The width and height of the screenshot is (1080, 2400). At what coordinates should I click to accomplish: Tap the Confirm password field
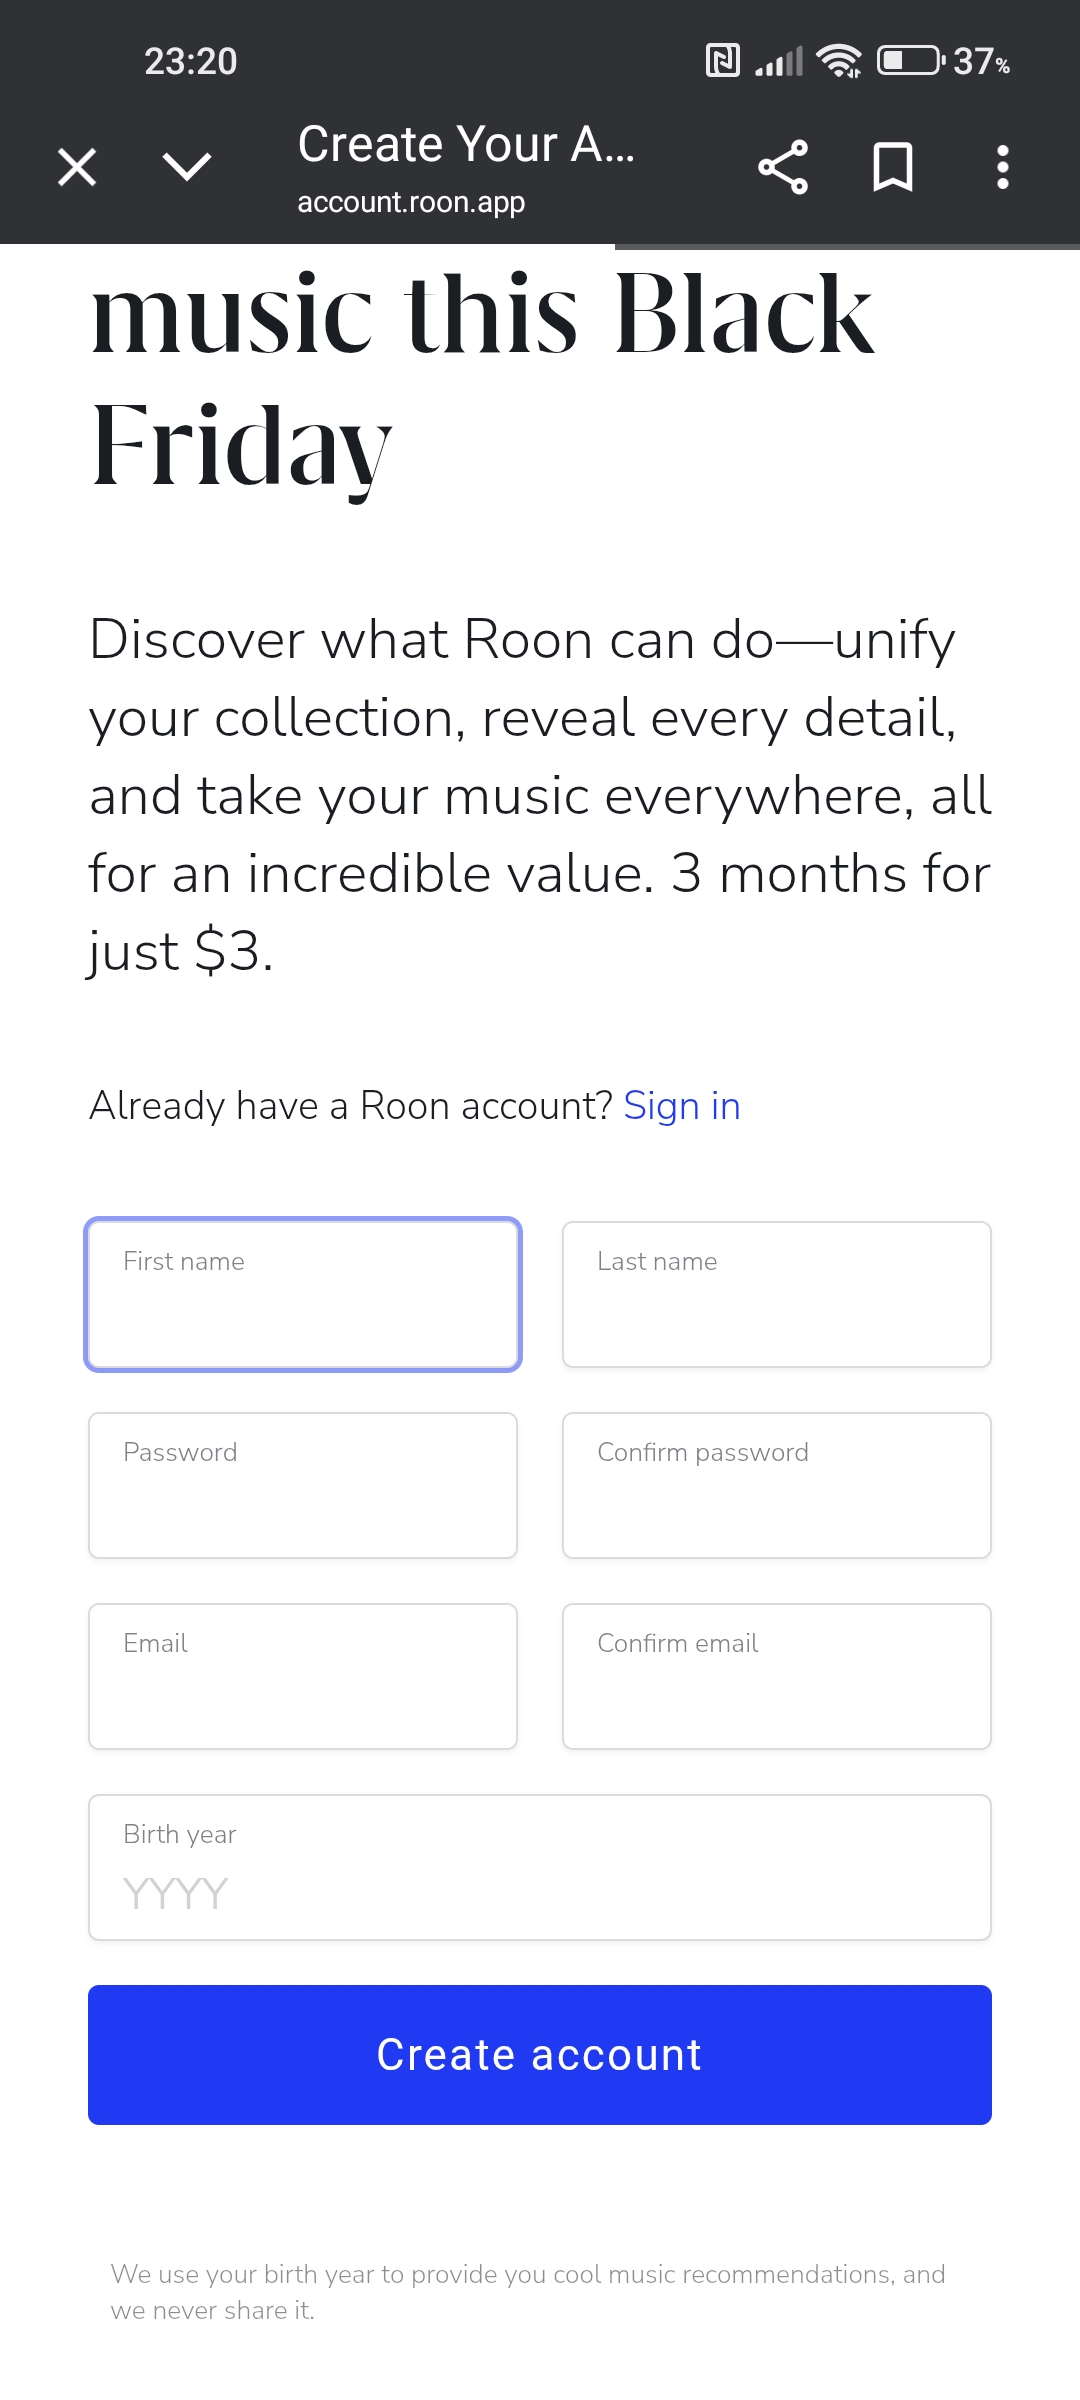tap(777, 1486)
